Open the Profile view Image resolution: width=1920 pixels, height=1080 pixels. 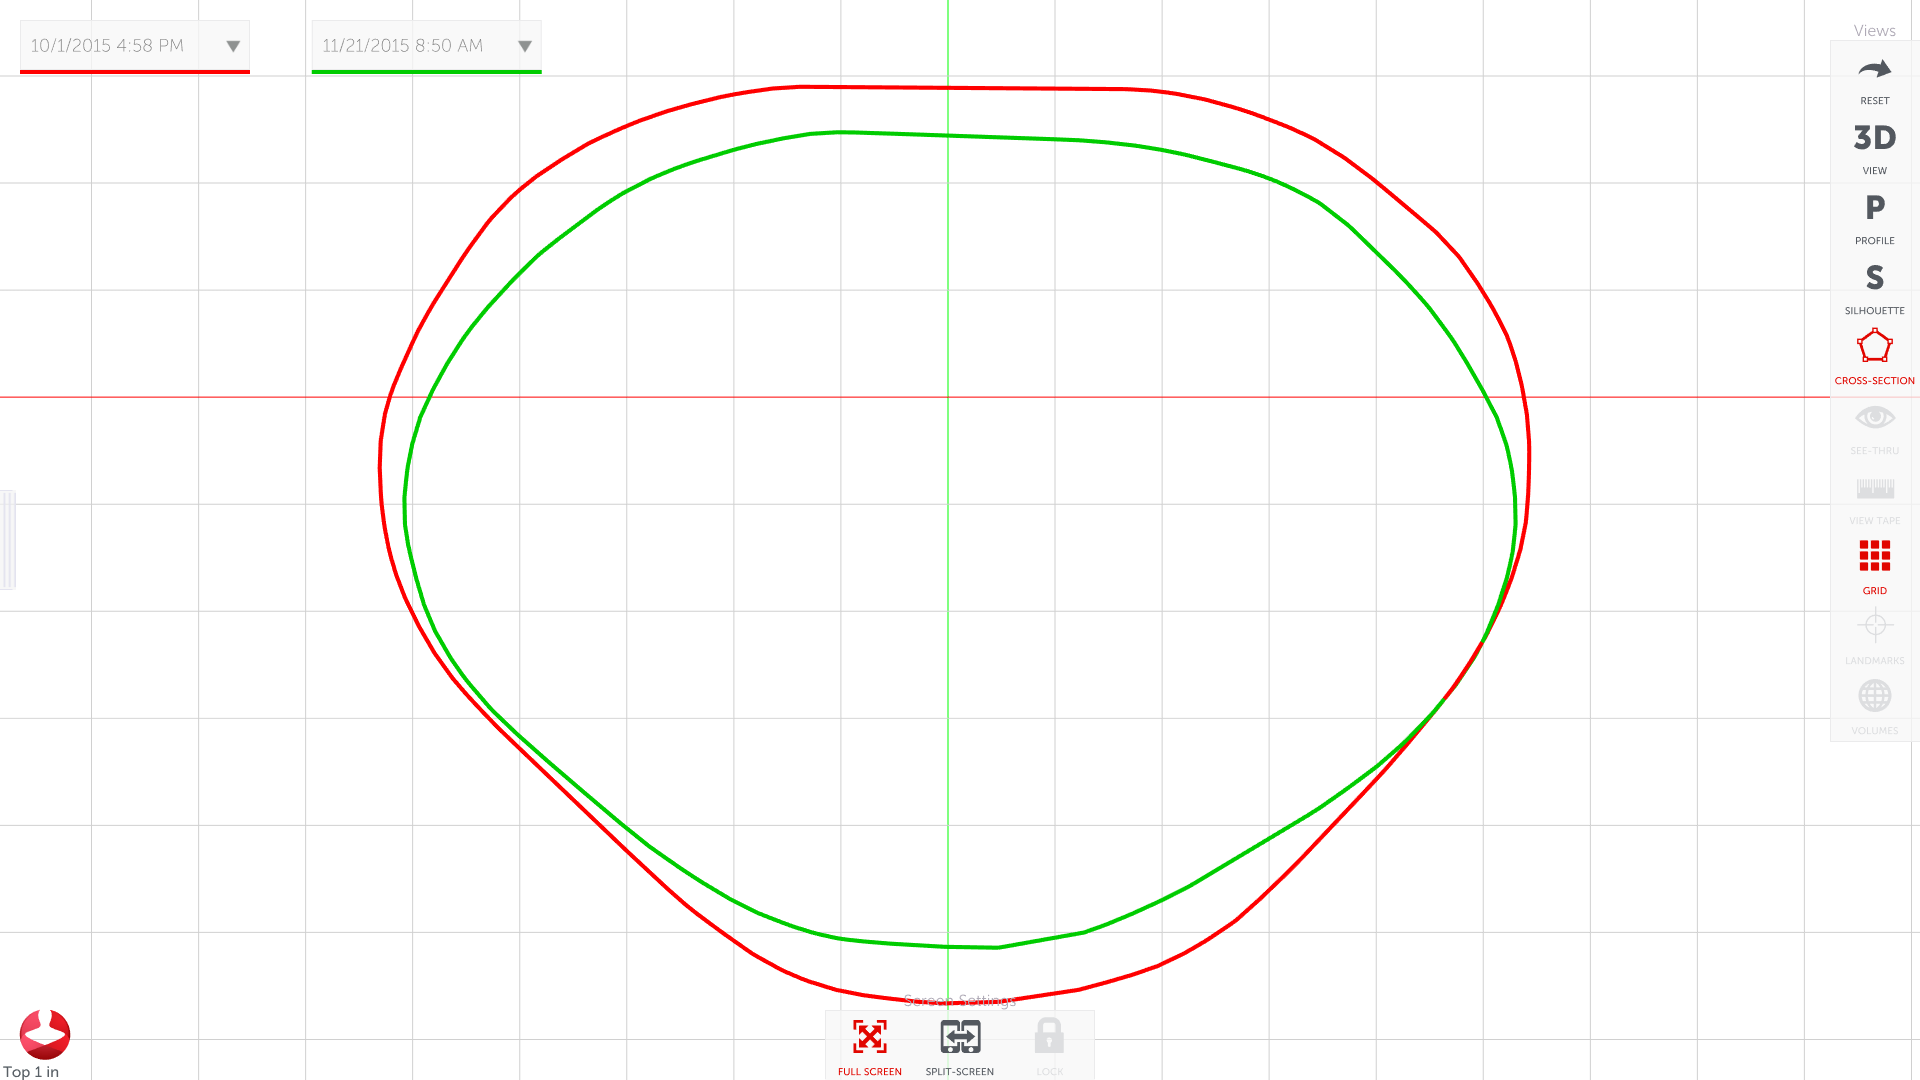tap(1874, 209)
